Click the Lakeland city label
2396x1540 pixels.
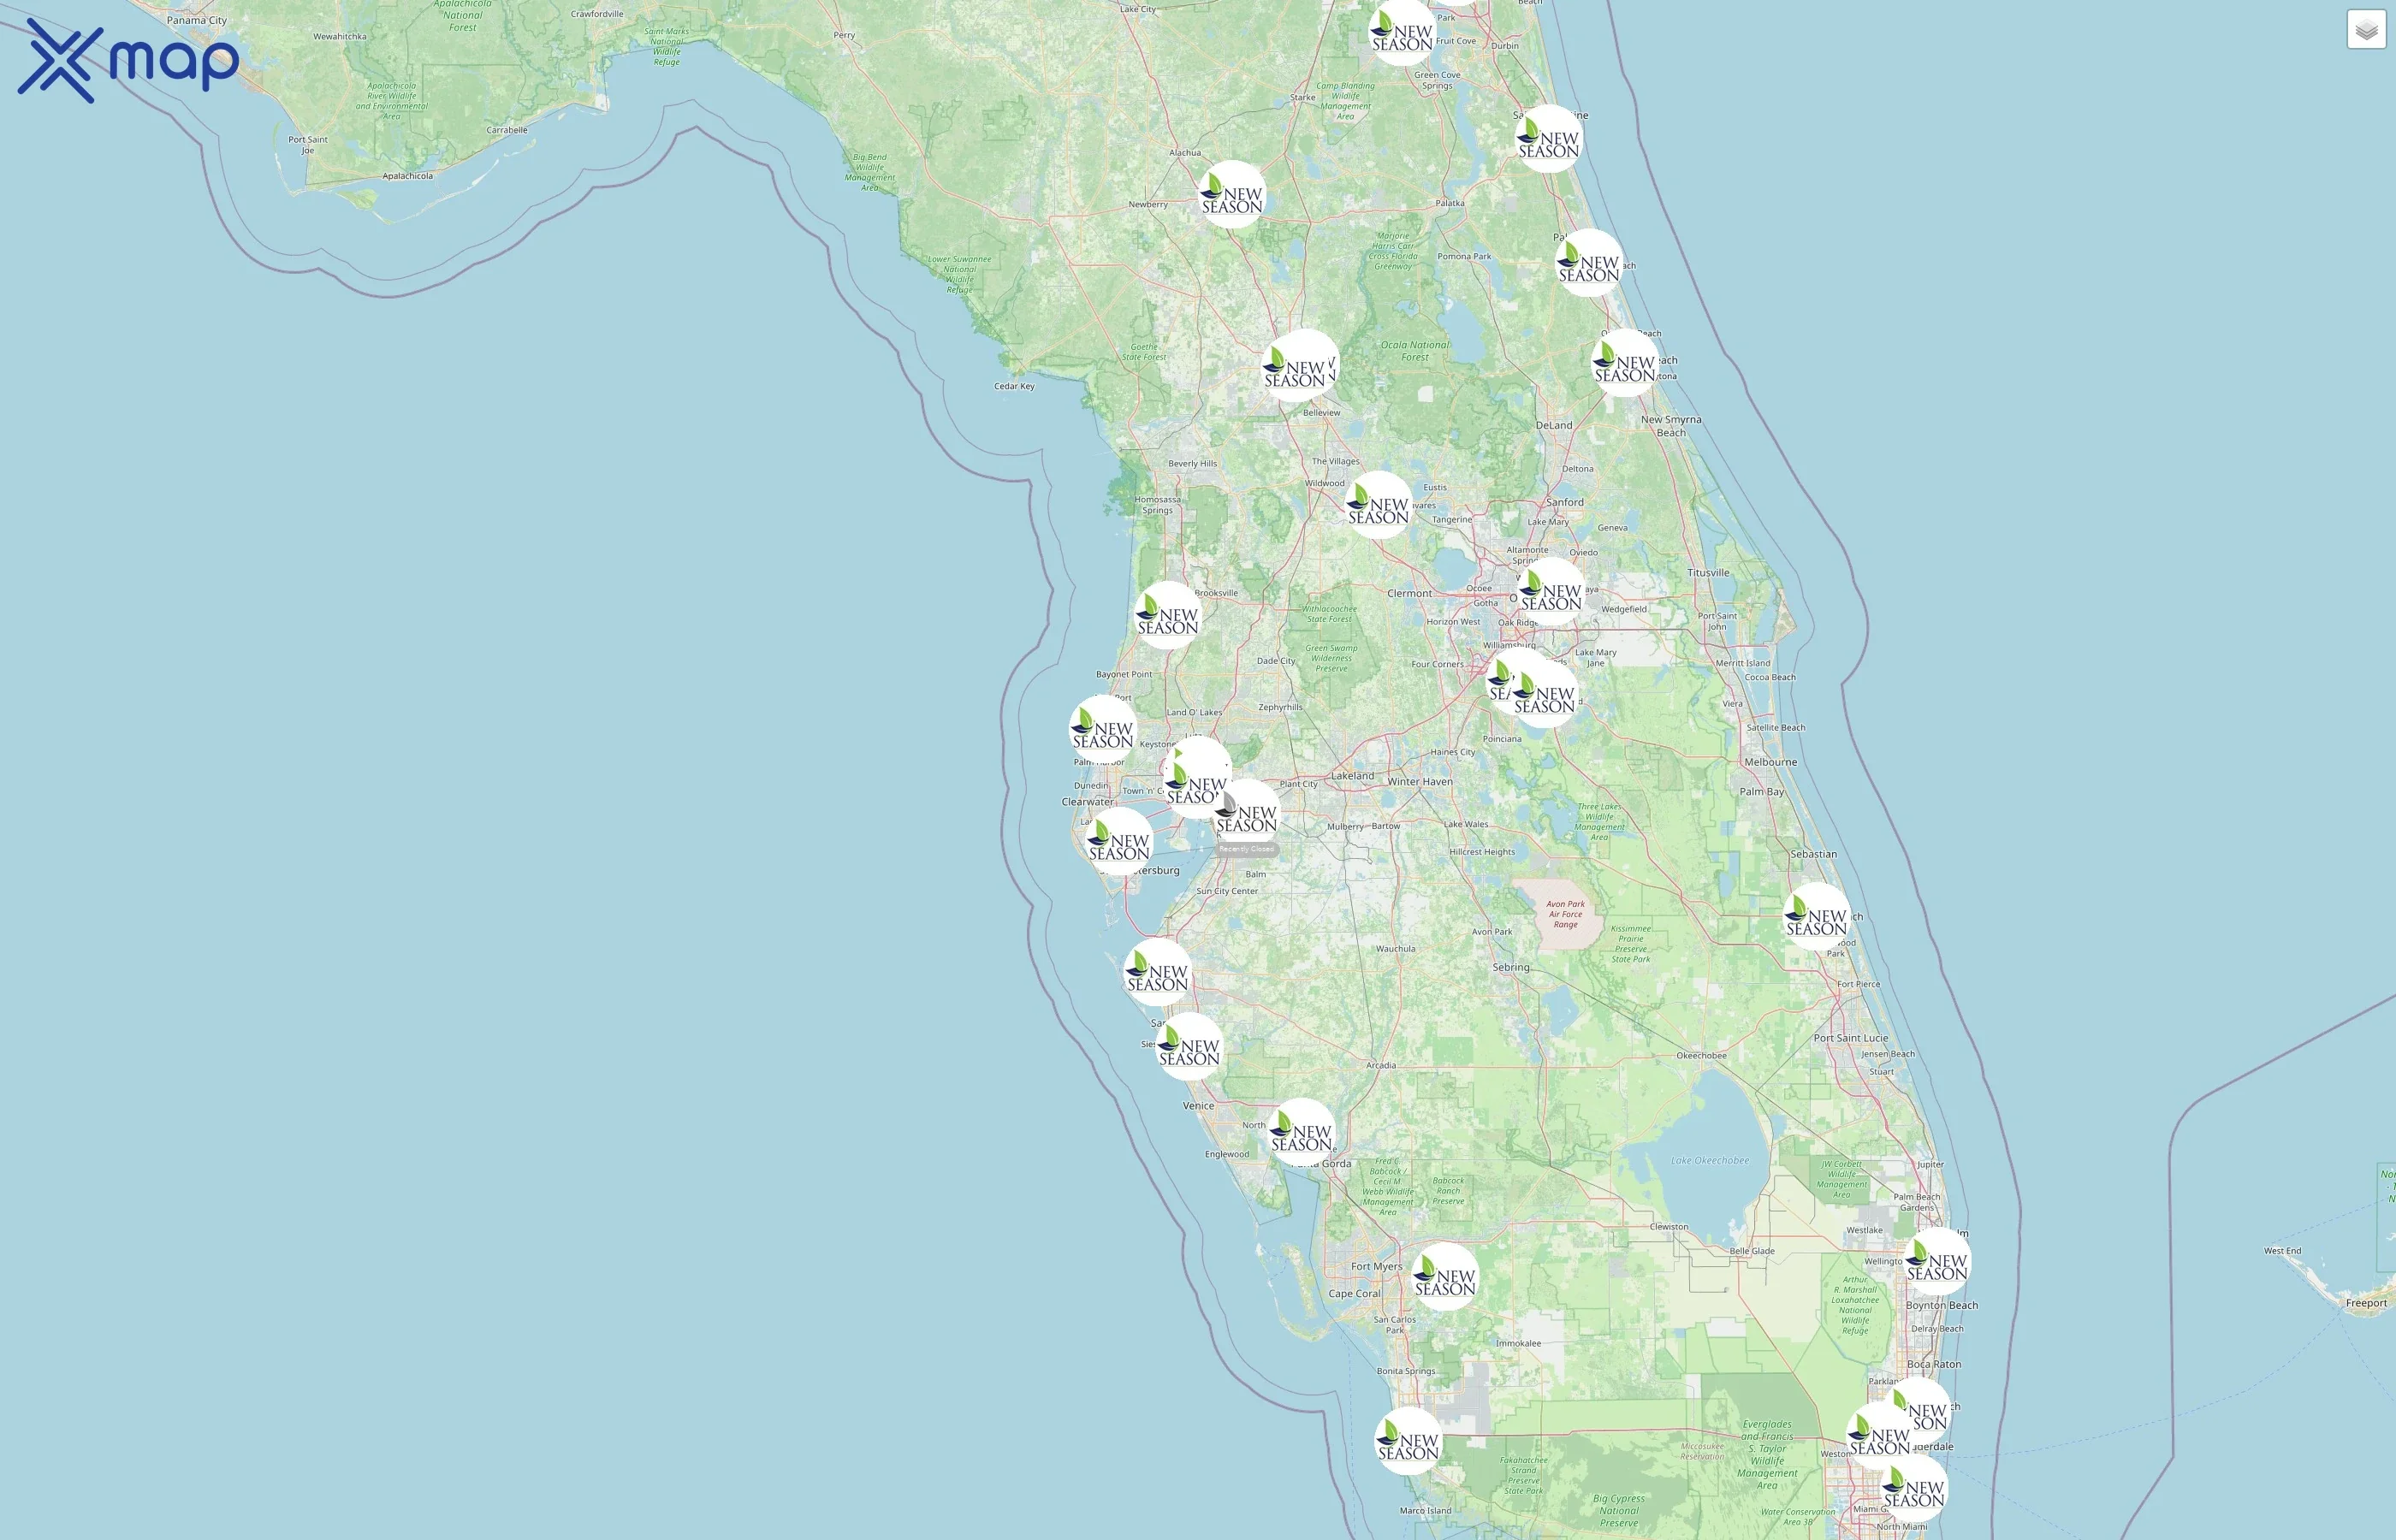coord(1353,776)
